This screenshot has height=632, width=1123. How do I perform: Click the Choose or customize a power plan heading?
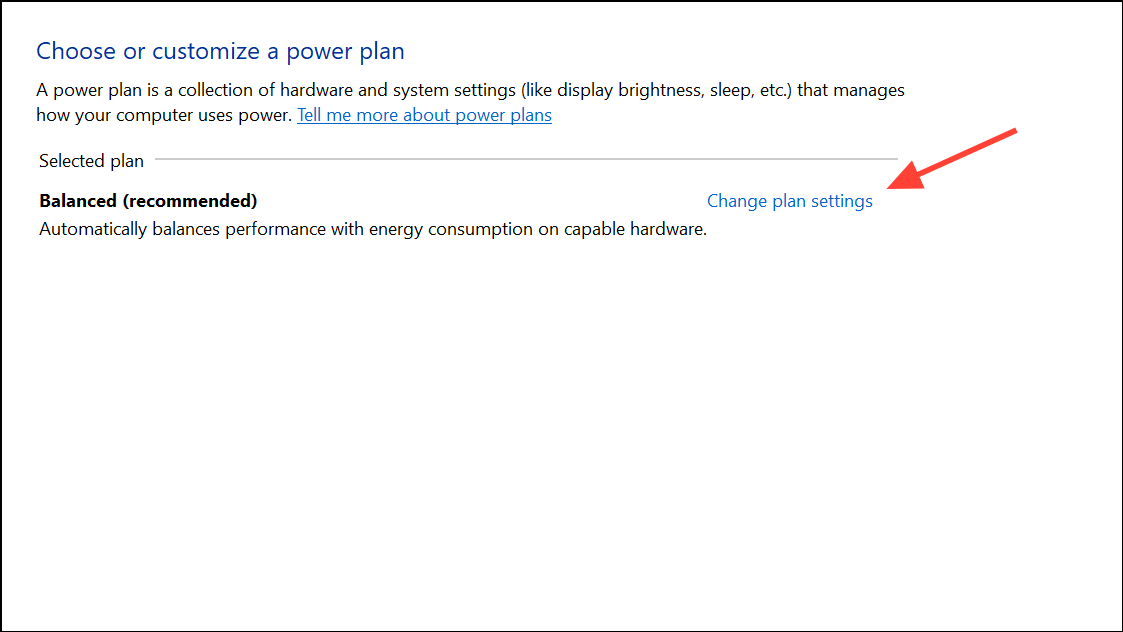click(x=220, y=50)
